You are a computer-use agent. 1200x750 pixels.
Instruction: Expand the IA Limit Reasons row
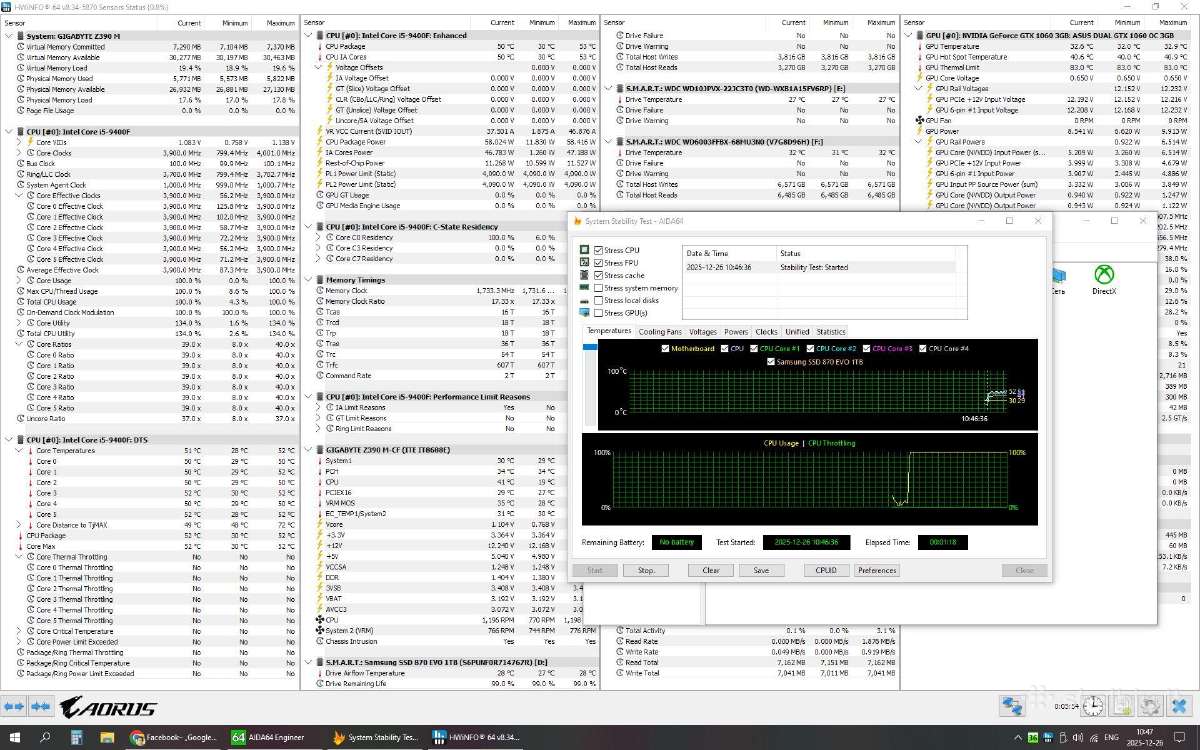tap(319, 408)
